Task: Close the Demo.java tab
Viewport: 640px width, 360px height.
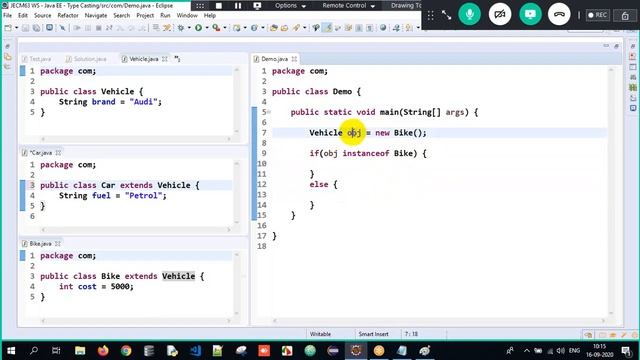Action: [x=294, y=59]
